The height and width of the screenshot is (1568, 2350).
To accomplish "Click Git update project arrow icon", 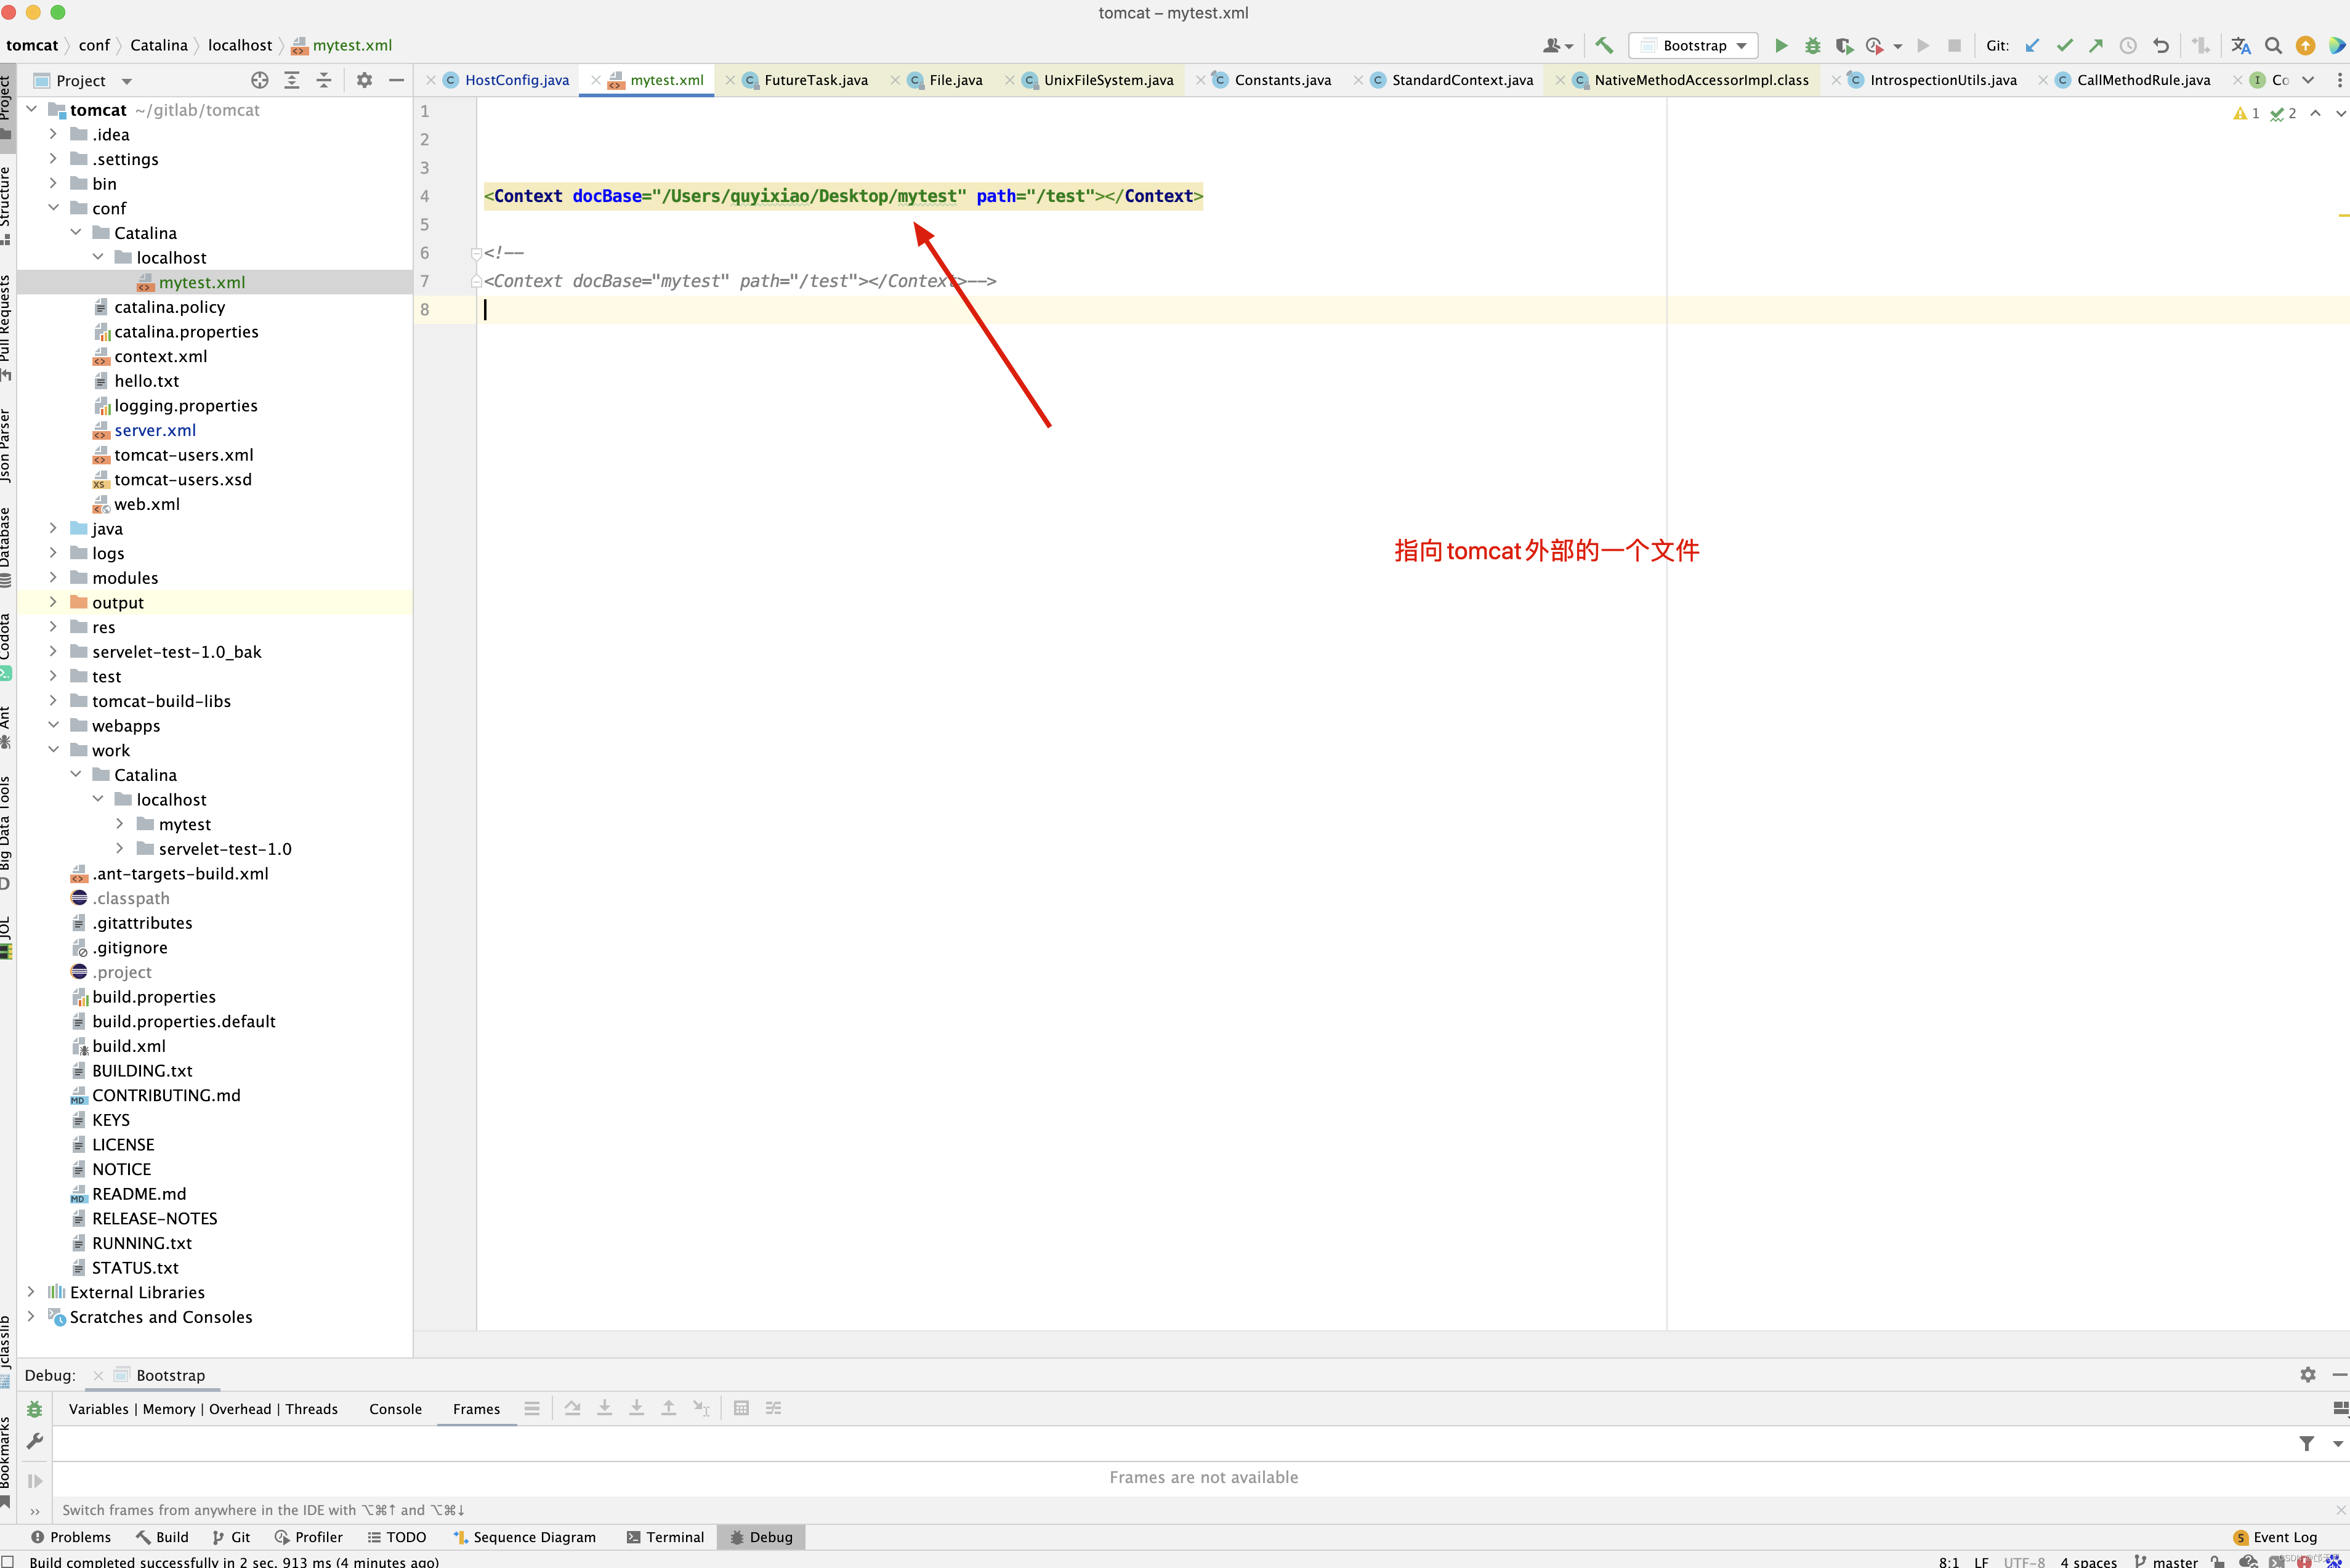I will click(2032, 46).
